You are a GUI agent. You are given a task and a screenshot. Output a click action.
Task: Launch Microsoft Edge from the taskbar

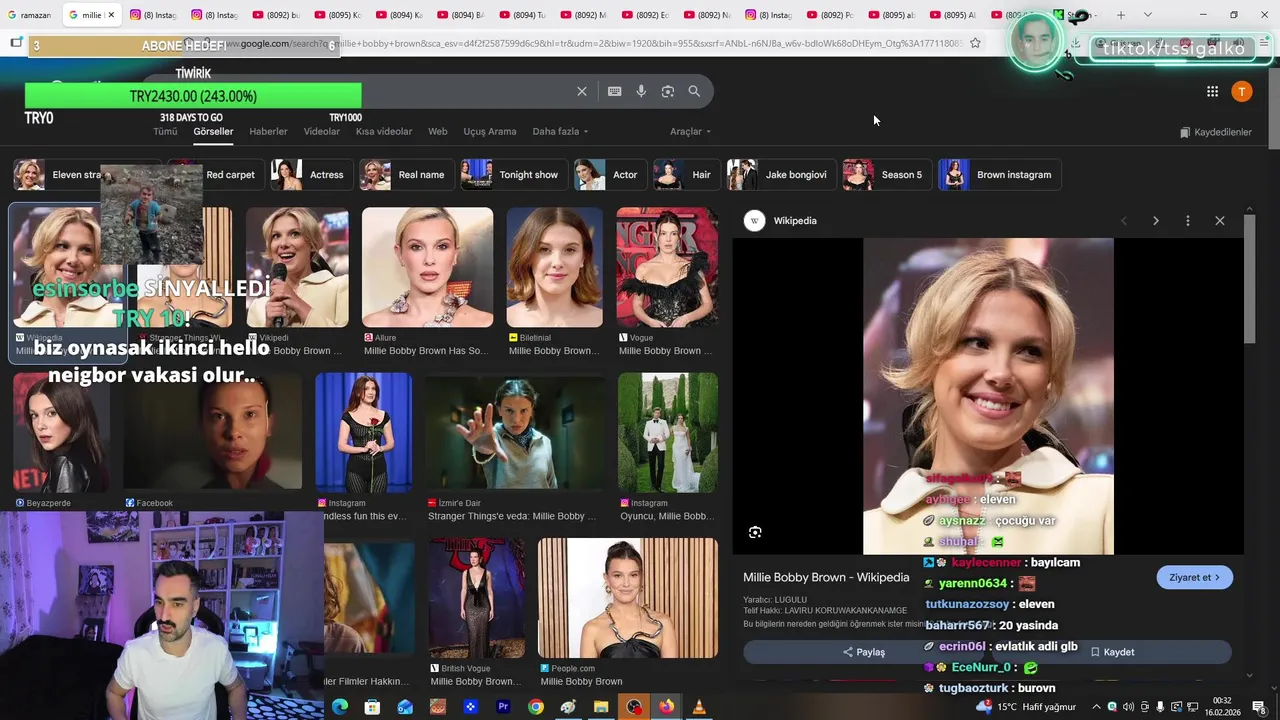coord(340,707)
